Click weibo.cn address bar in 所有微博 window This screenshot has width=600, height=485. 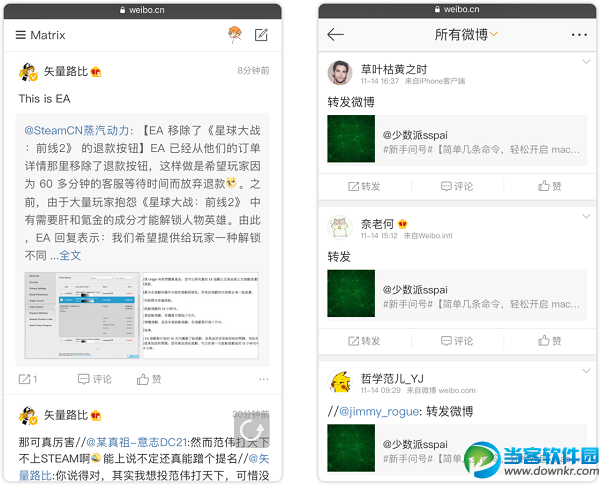coord(457,10)
